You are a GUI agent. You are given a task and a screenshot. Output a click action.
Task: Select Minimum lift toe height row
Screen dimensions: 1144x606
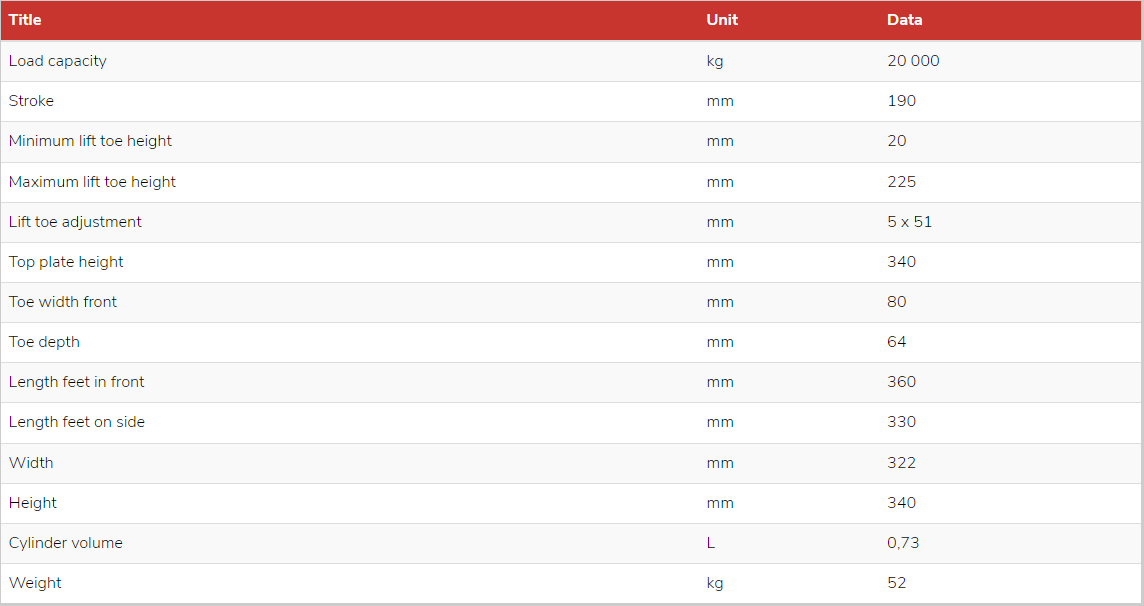point(571,141)
